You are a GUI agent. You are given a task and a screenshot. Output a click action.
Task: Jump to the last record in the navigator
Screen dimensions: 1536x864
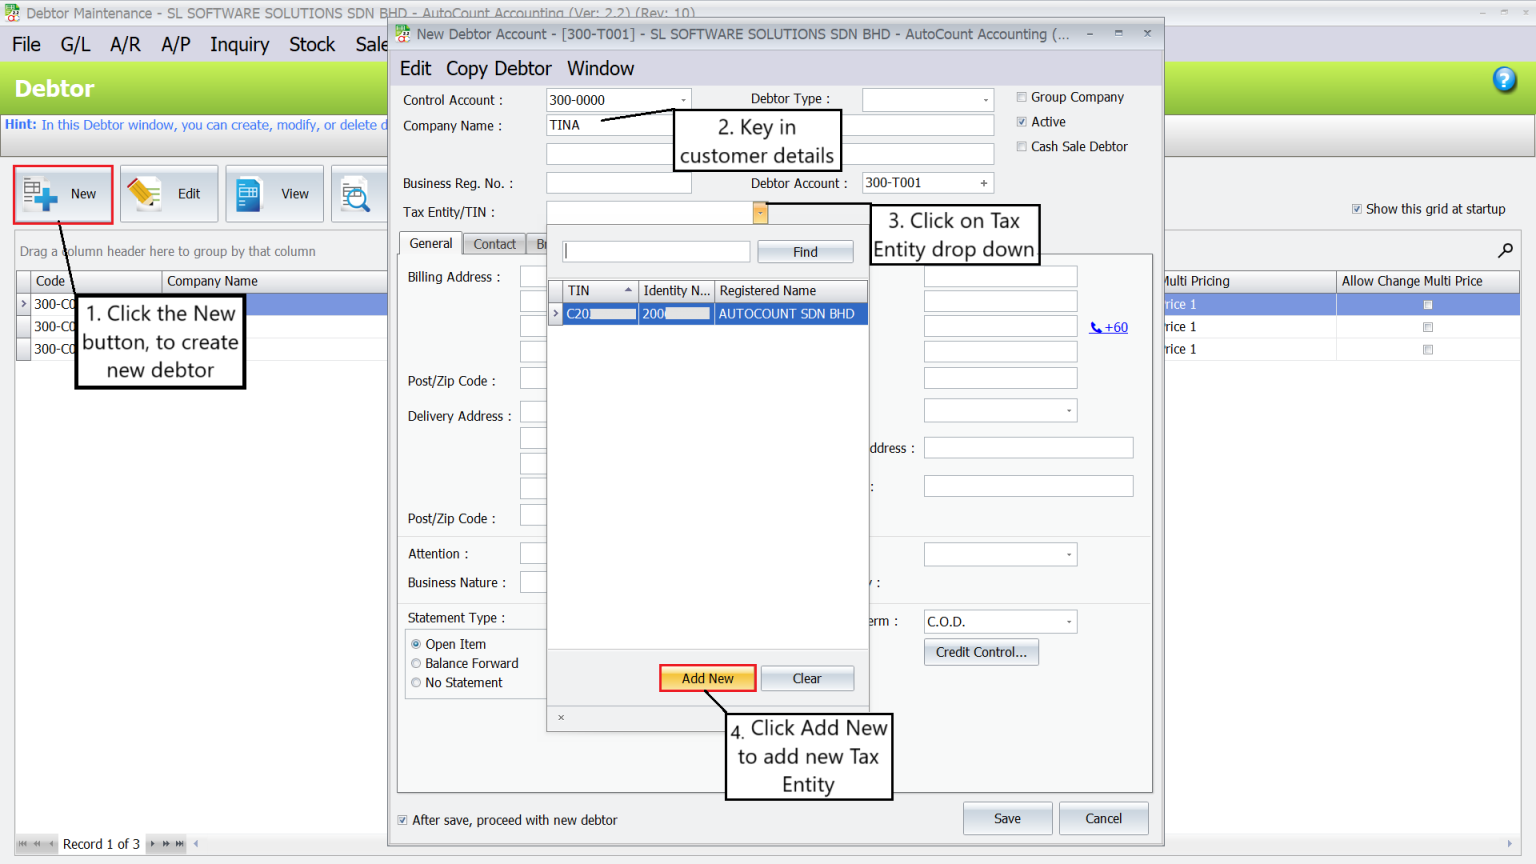180,844
